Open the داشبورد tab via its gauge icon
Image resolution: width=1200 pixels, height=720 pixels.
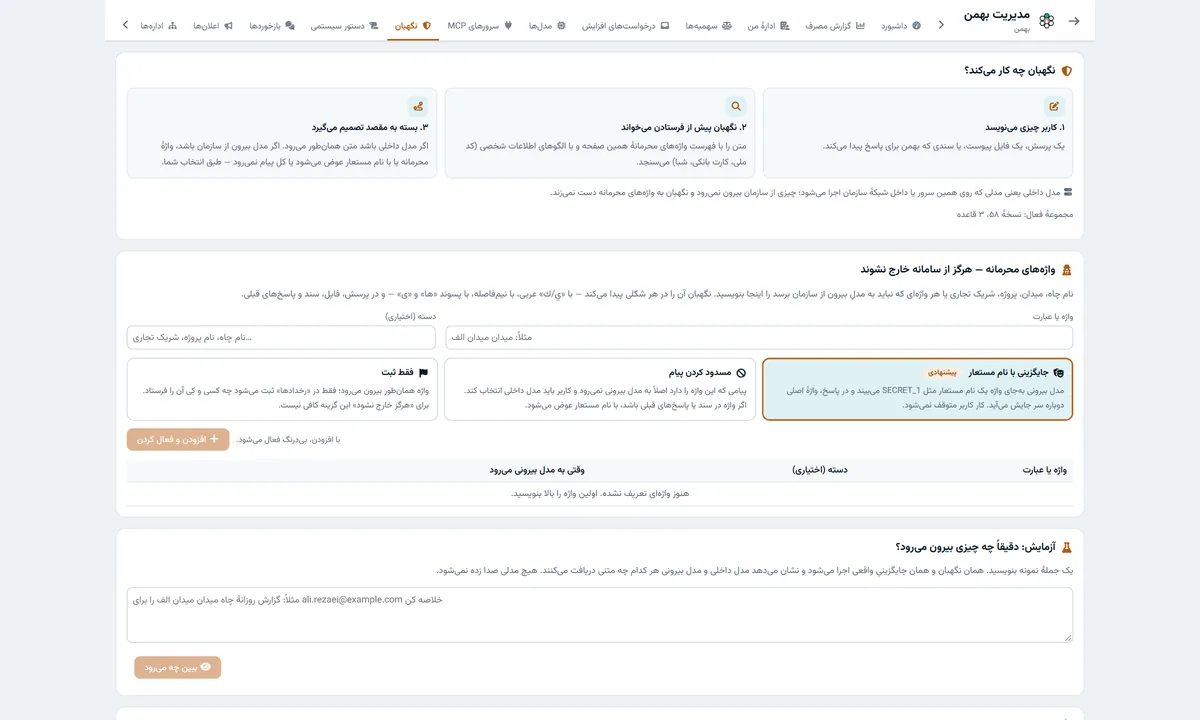[916, 25]
